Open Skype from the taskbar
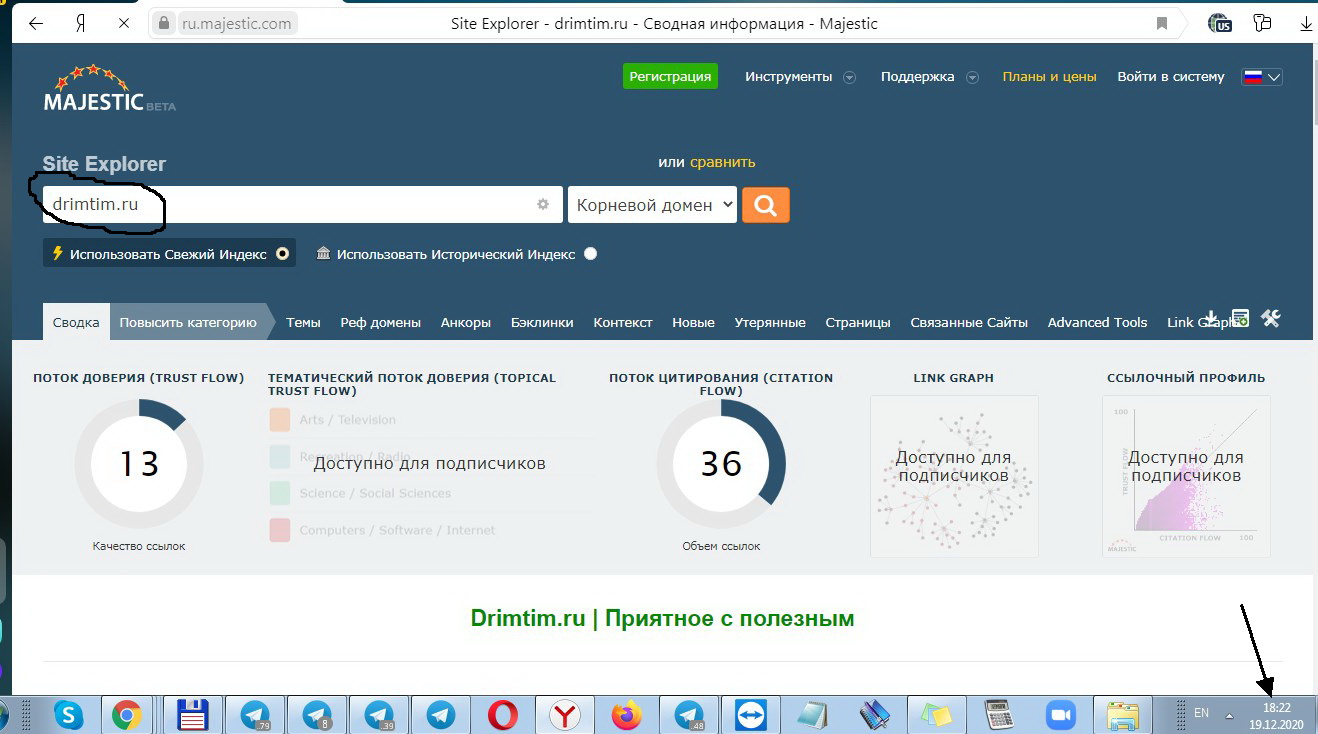Image resolution: width=1318 pixels, height=734 pixels. (69, 715)
